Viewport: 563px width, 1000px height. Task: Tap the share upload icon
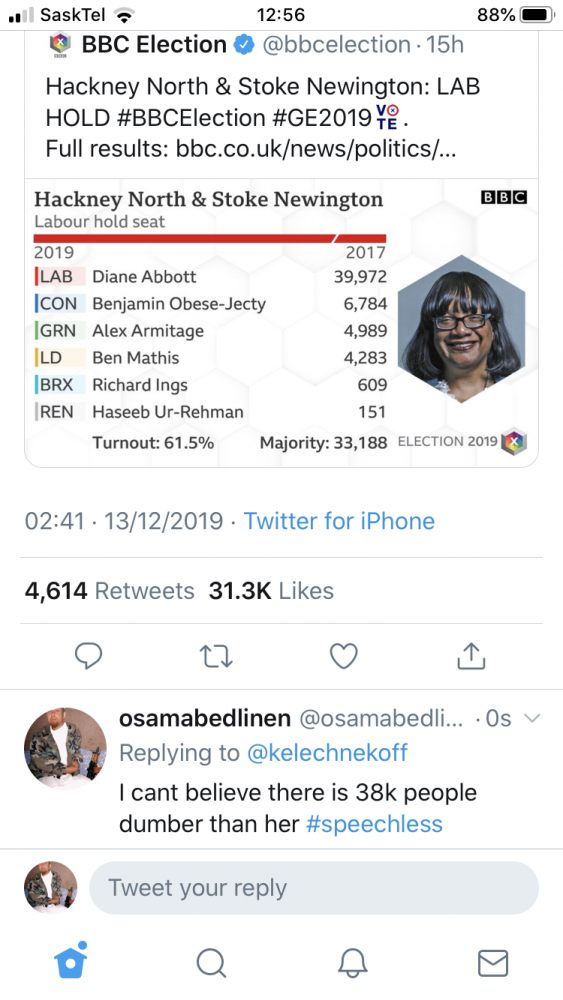[472, 656]
